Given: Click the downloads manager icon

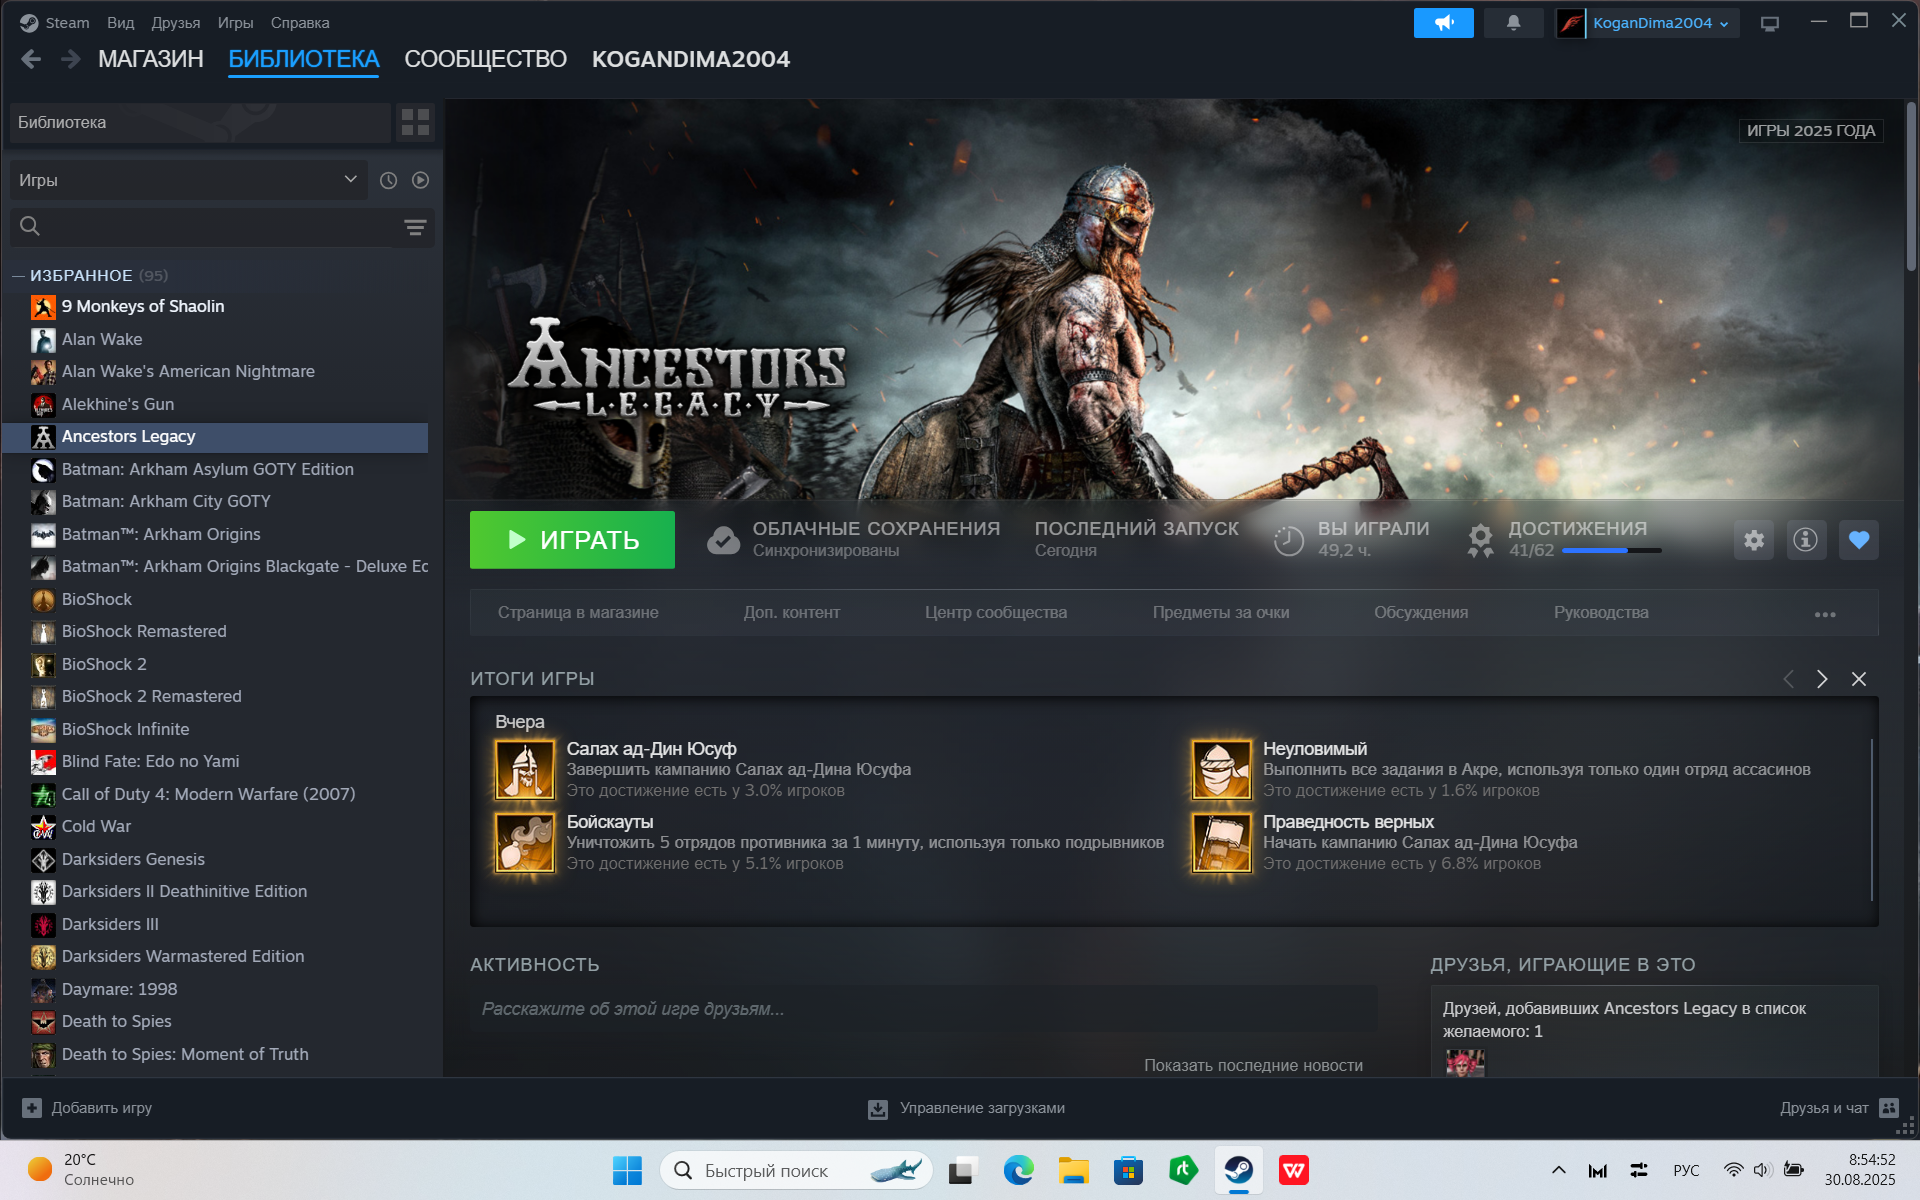Looking at the screenshot, I should 877,1109.
